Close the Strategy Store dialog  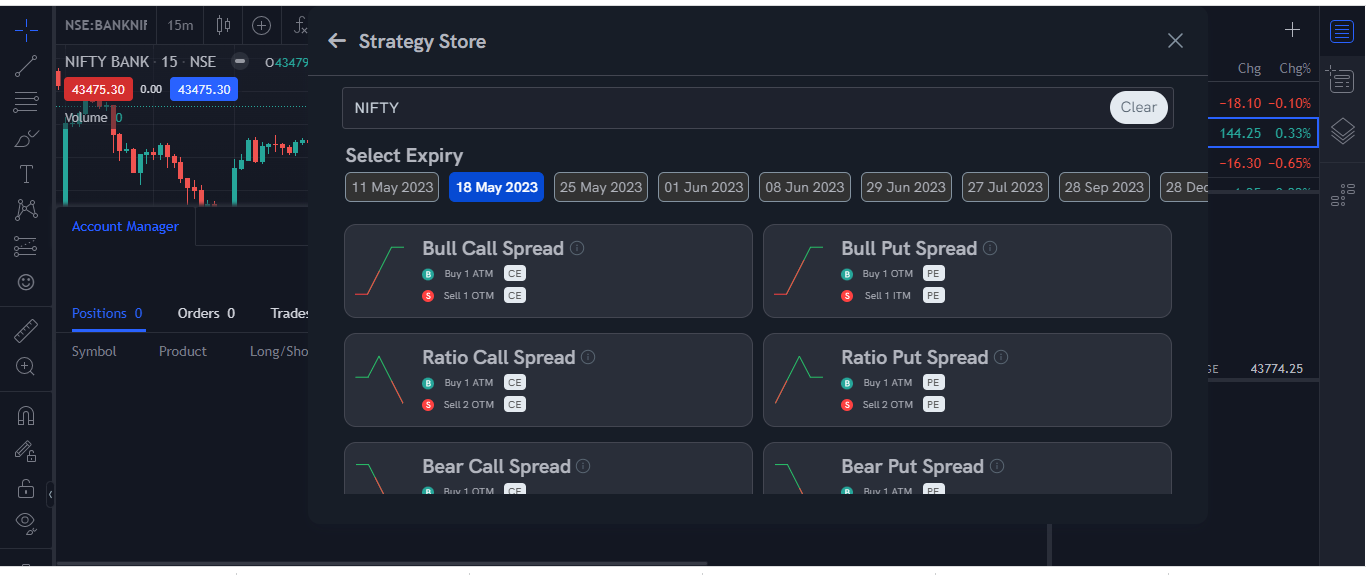1175,41
